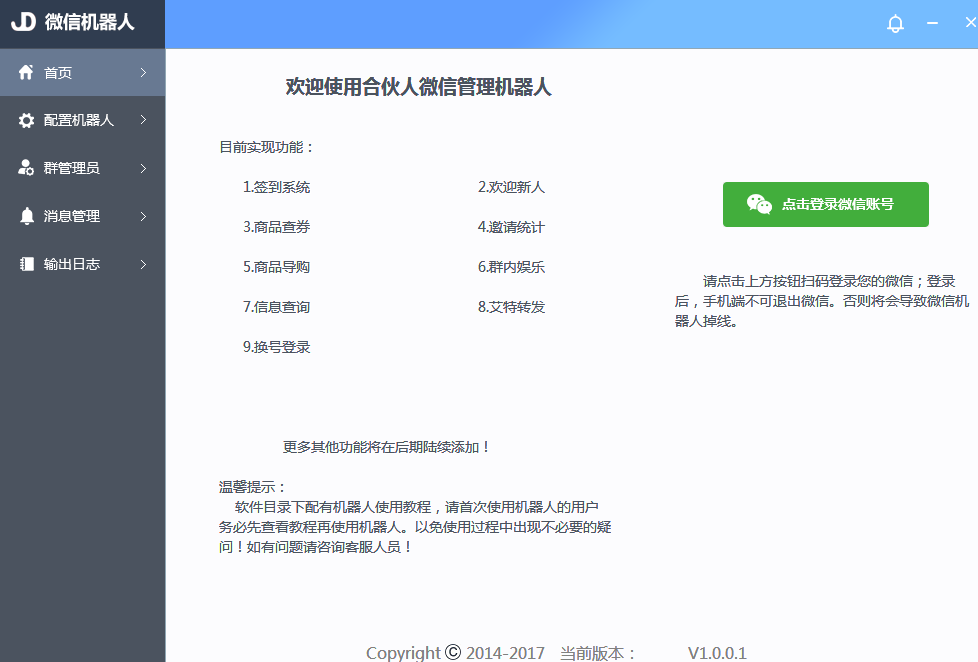Click the group-admin person icon beside 群管理员
Image resolution: width=978 pixels, height=662 pixels.
pos(24,168)
